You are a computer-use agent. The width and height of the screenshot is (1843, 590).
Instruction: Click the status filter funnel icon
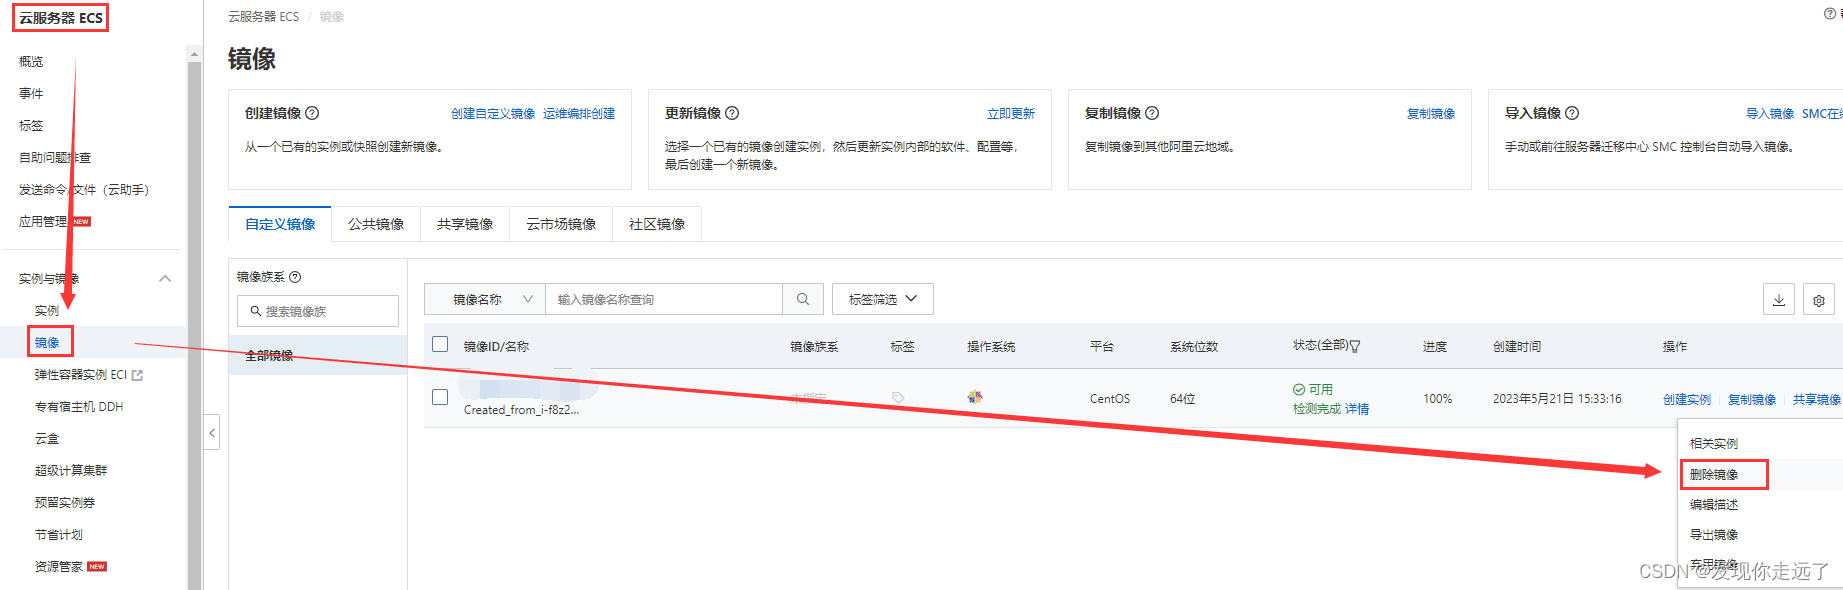1355,346
